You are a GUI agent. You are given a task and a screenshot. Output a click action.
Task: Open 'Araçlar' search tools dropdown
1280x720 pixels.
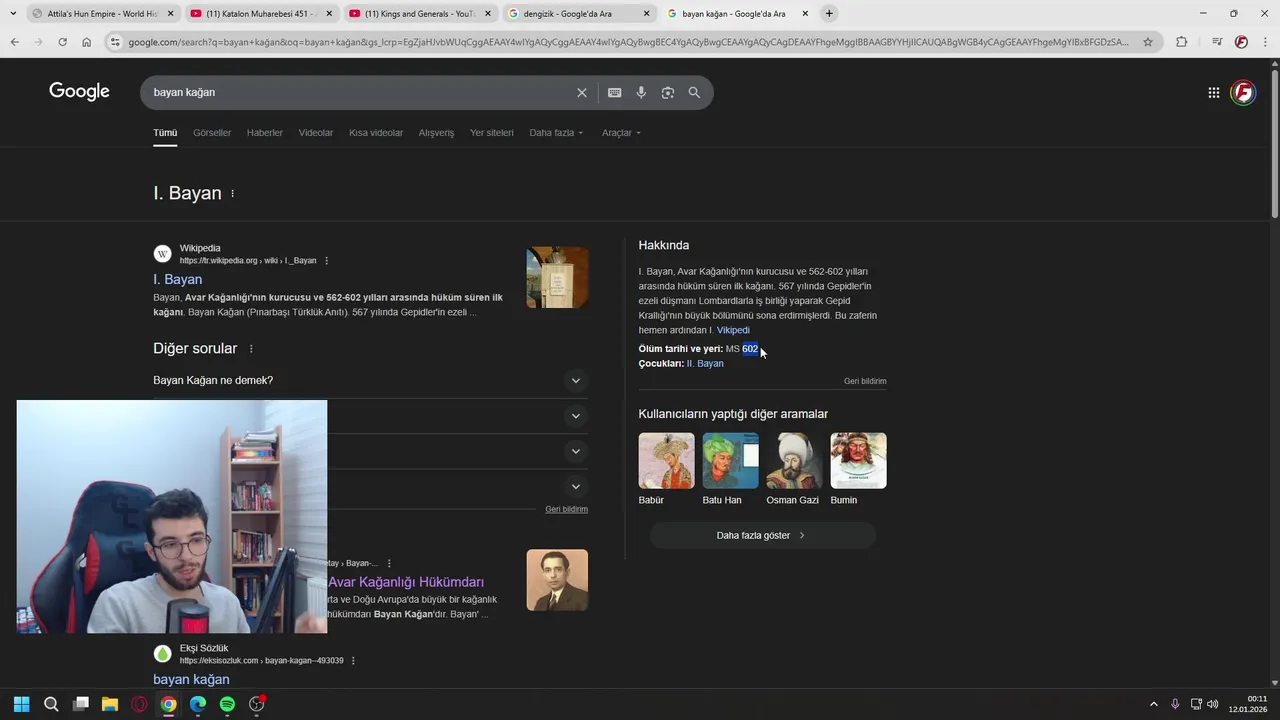click(621, 133)
